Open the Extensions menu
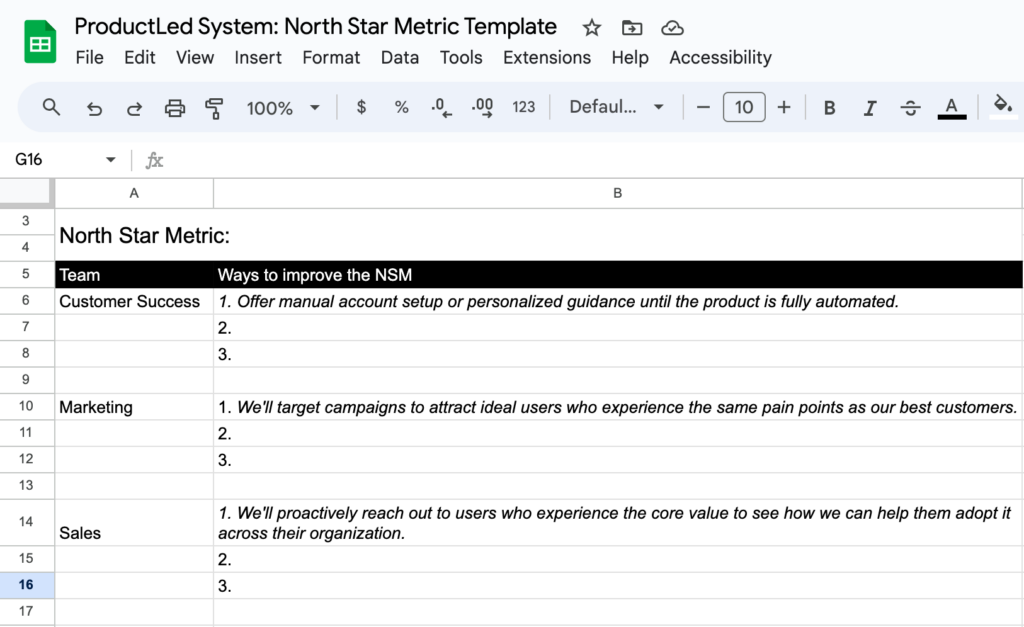Screen dimensions: 1024x627 [x=547, y=58]
